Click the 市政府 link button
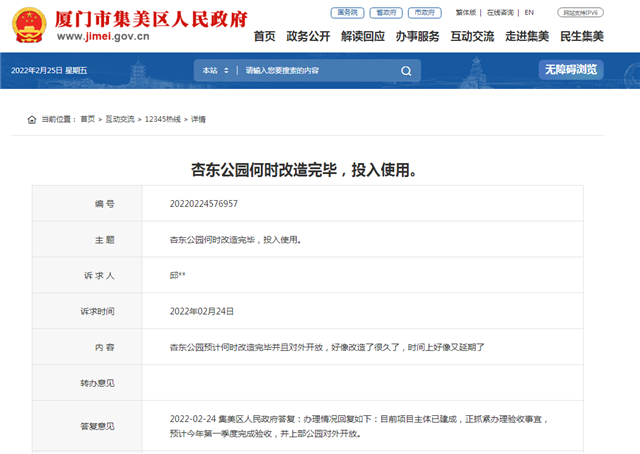The height and width of the screenshot is (454, 640). 424,13
